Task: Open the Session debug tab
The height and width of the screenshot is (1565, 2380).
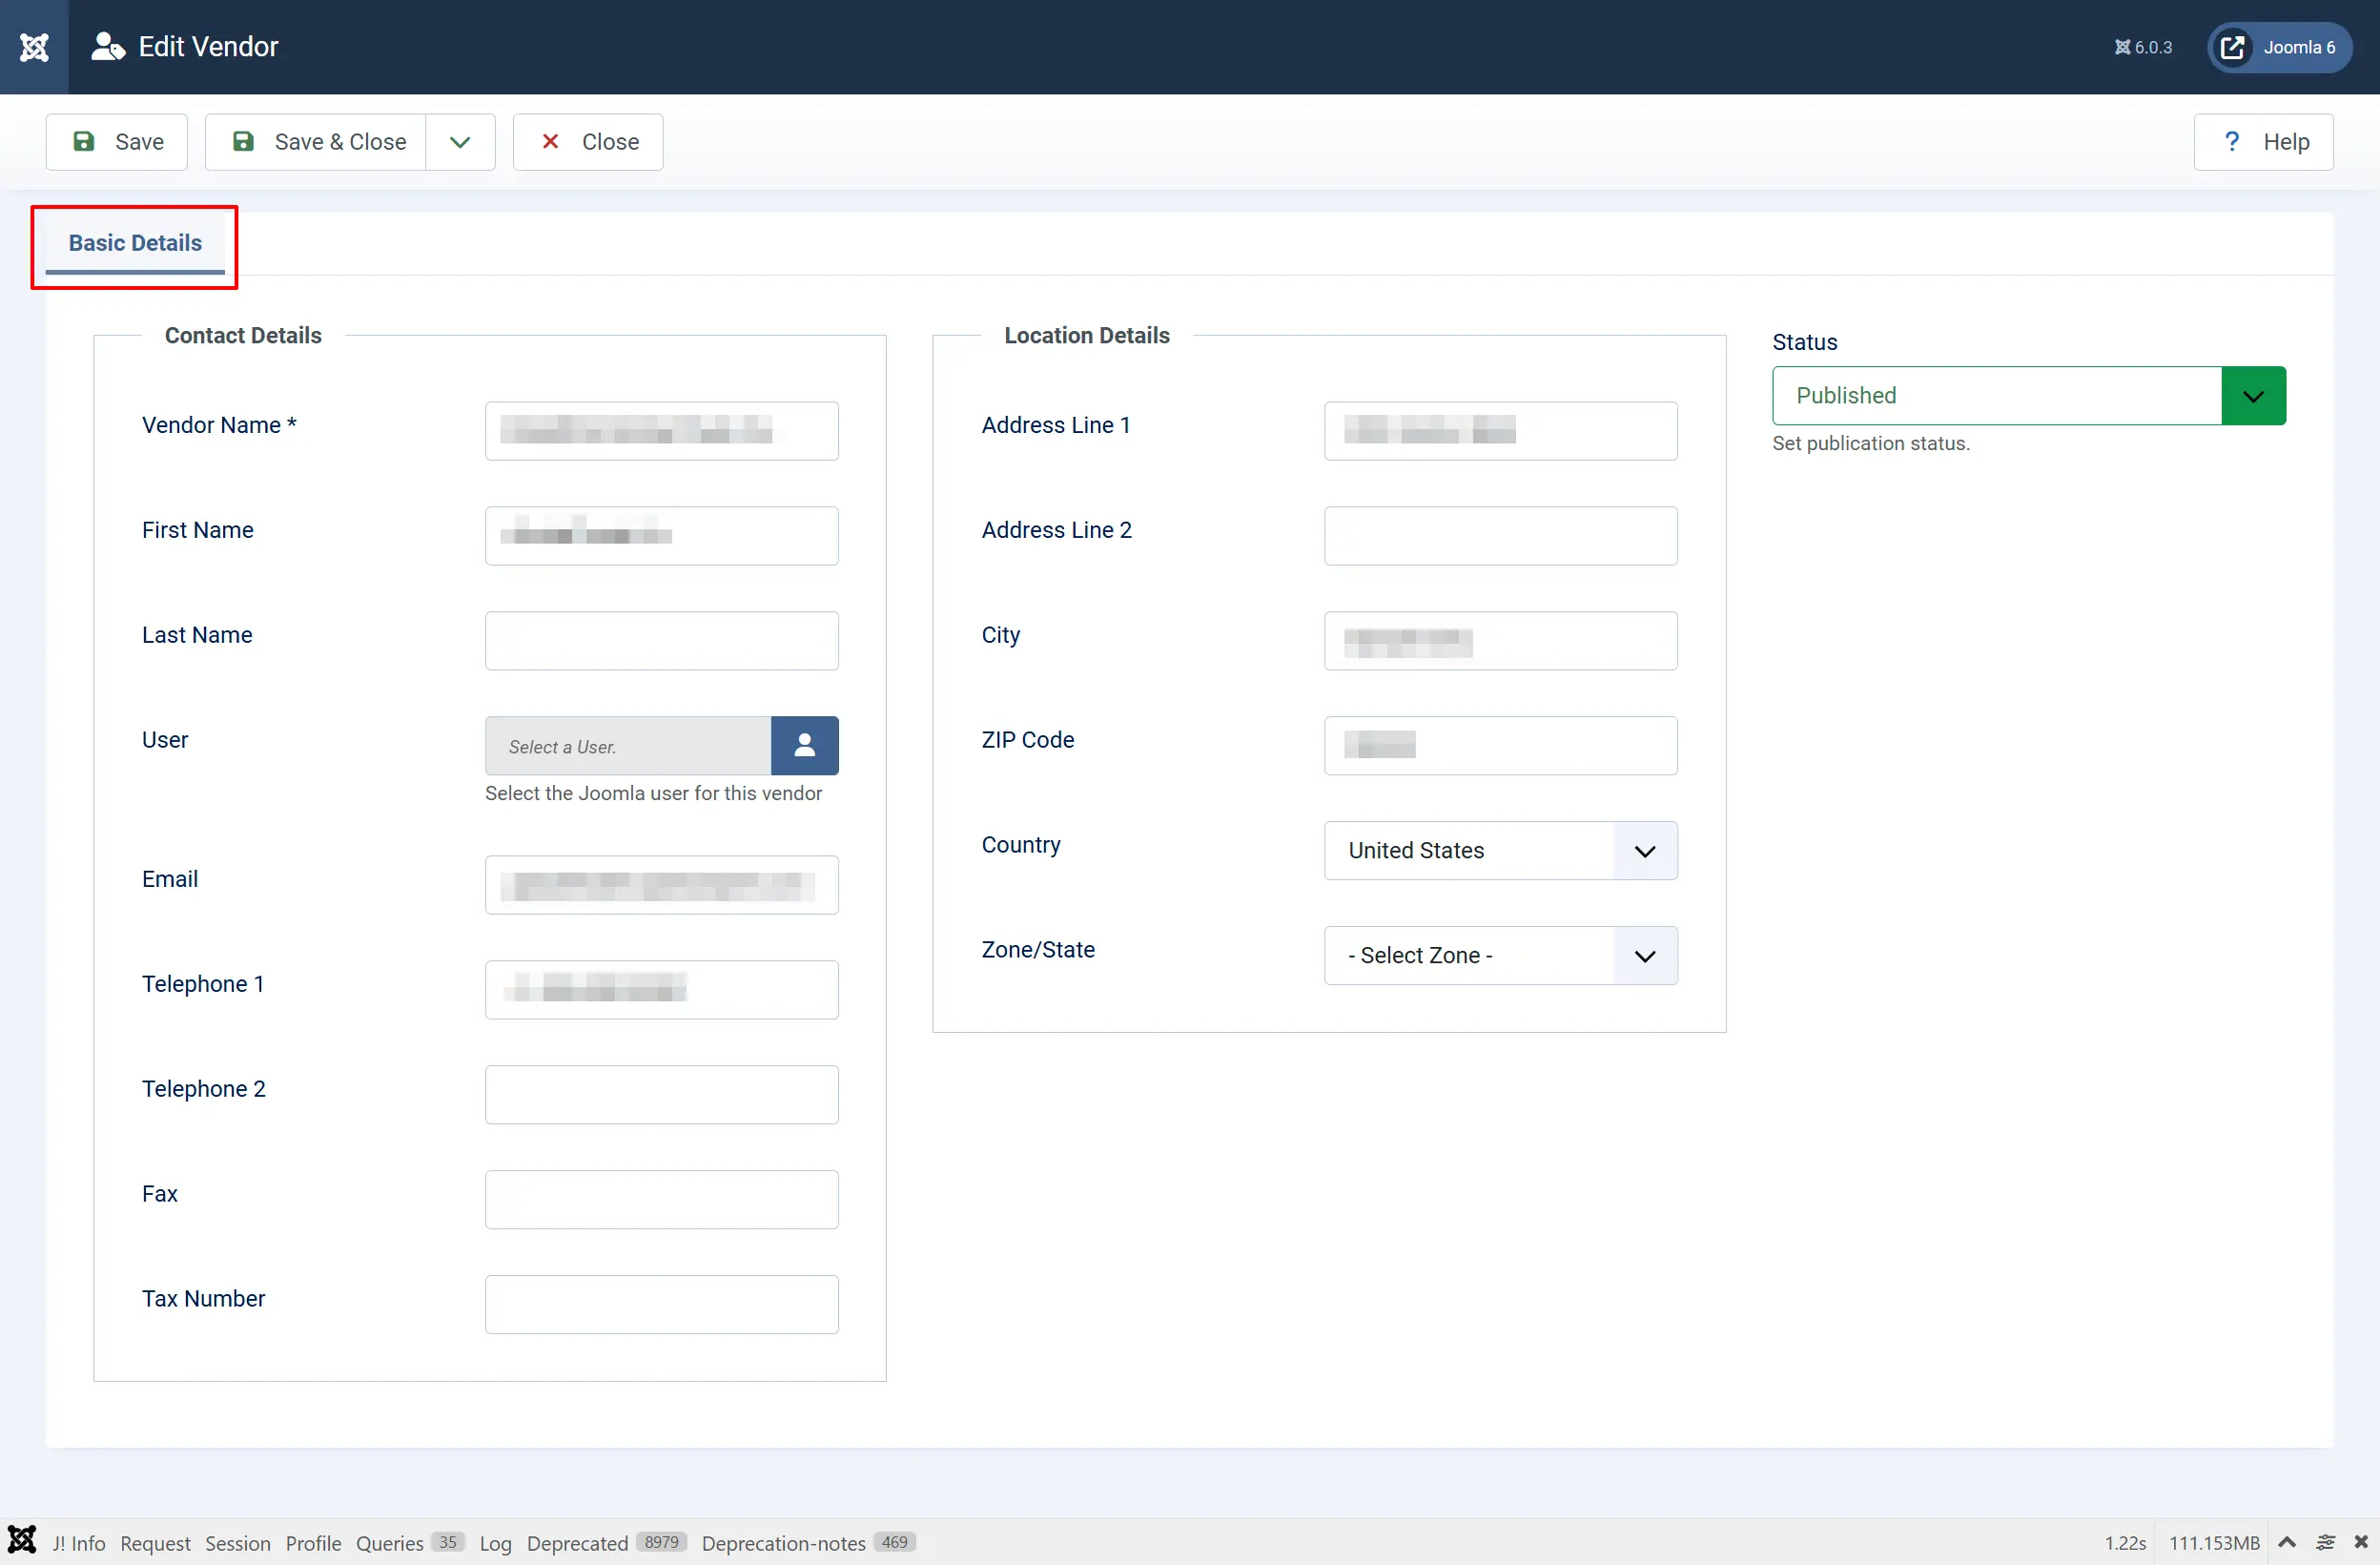Action: point(238,1543)
